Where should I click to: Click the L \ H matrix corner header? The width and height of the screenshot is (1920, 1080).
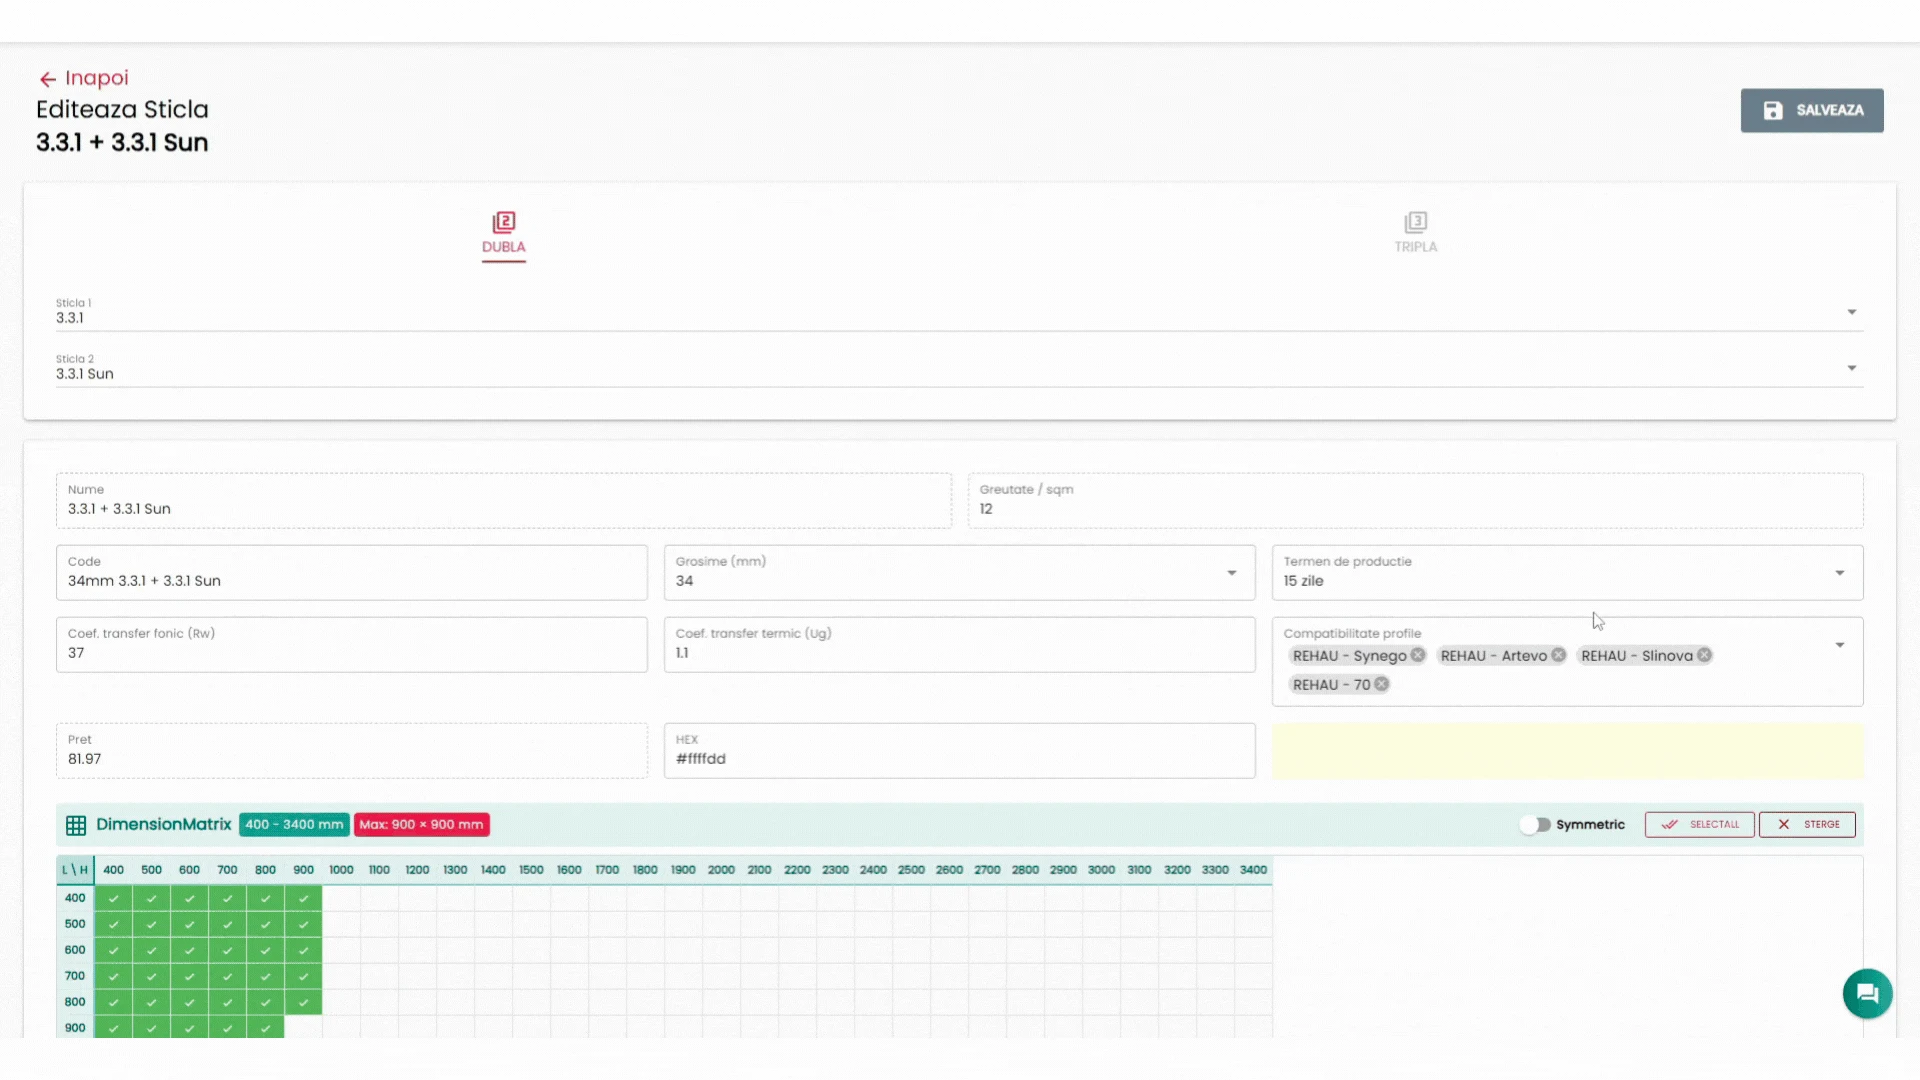75,870
